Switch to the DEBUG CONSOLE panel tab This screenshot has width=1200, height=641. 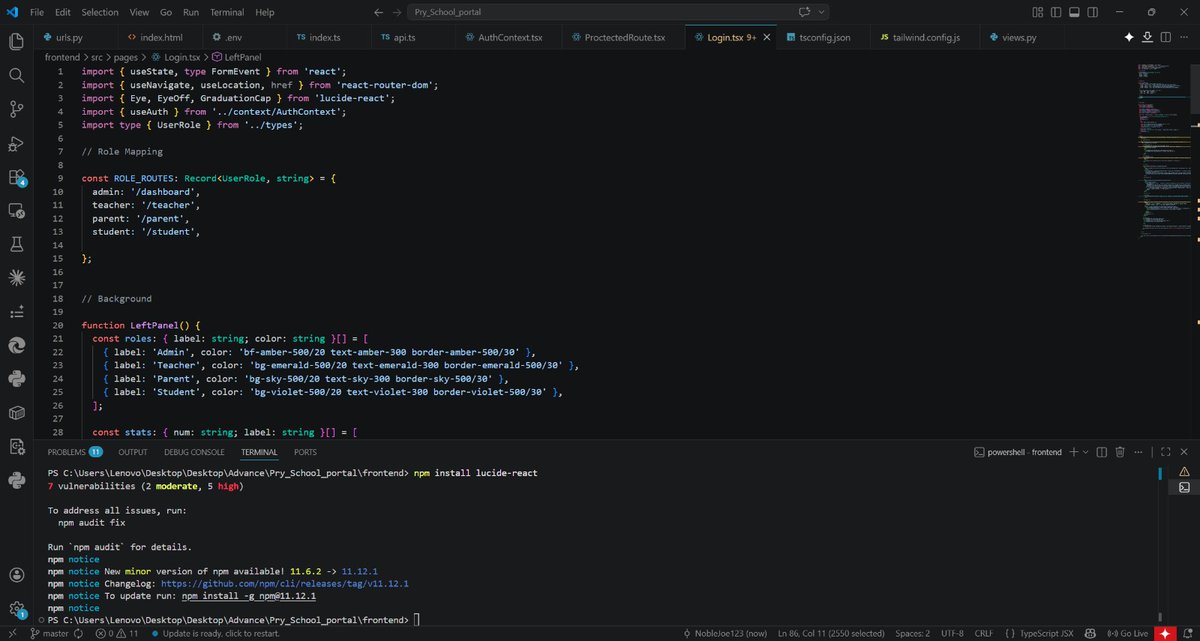(x=194, y=452)
